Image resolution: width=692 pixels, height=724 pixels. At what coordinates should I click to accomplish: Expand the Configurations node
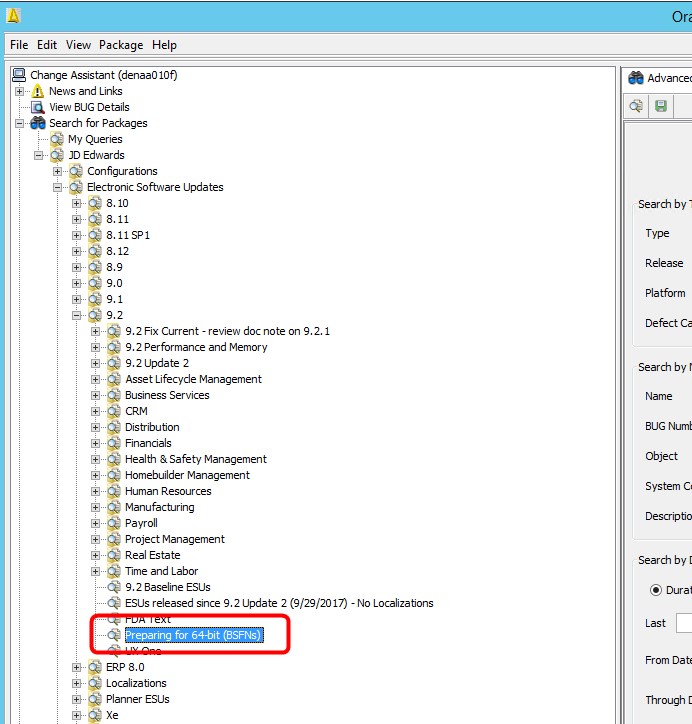tap(57, 171)
